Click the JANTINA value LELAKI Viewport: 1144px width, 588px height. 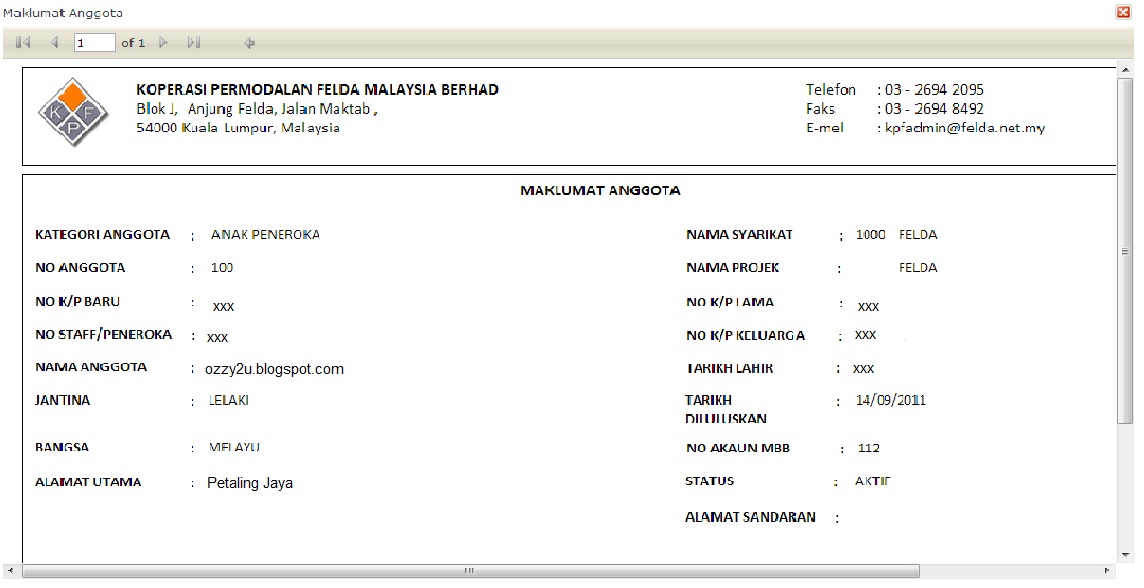(229, 401)
